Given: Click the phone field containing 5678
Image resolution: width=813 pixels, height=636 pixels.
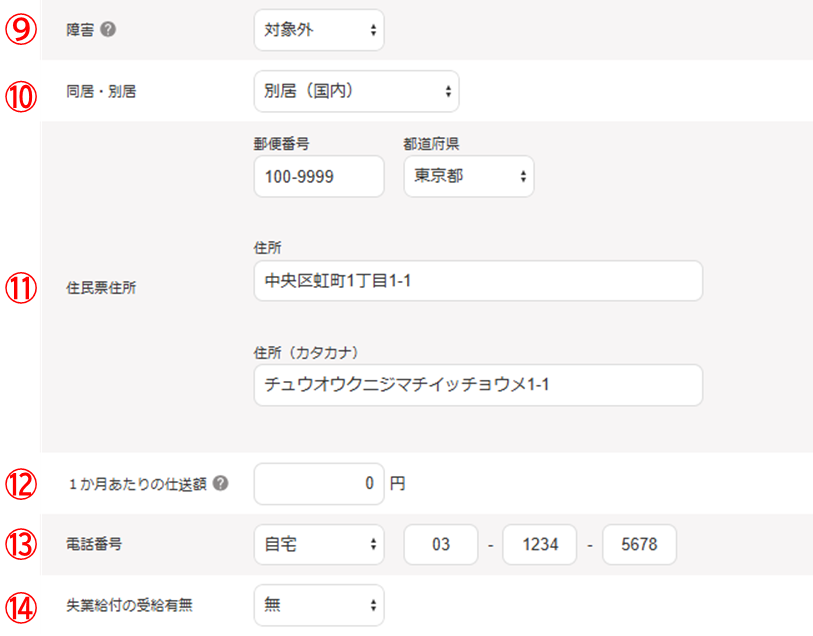Looking at the screenshot, I should 639,545.
